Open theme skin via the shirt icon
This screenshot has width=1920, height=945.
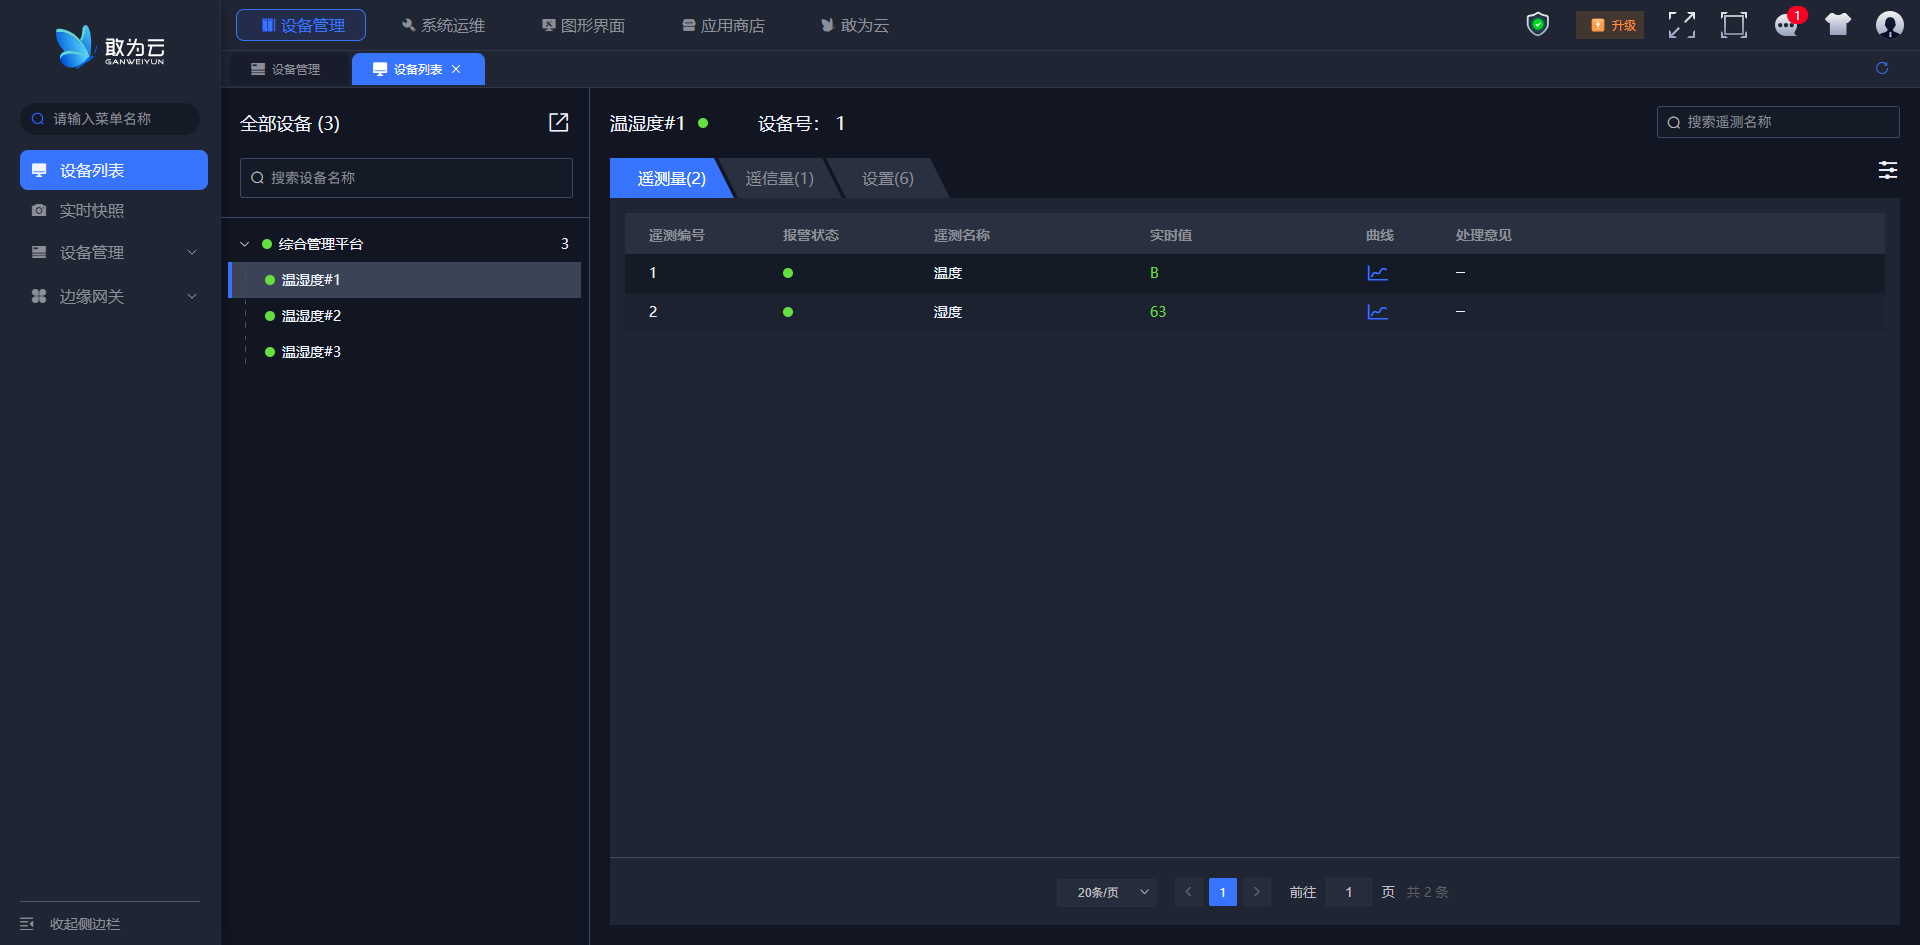[x=1837, y=25]
